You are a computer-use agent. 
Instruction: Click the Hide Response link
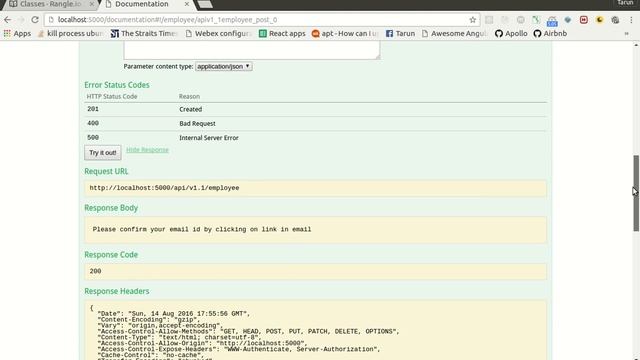tap(147, 150)
